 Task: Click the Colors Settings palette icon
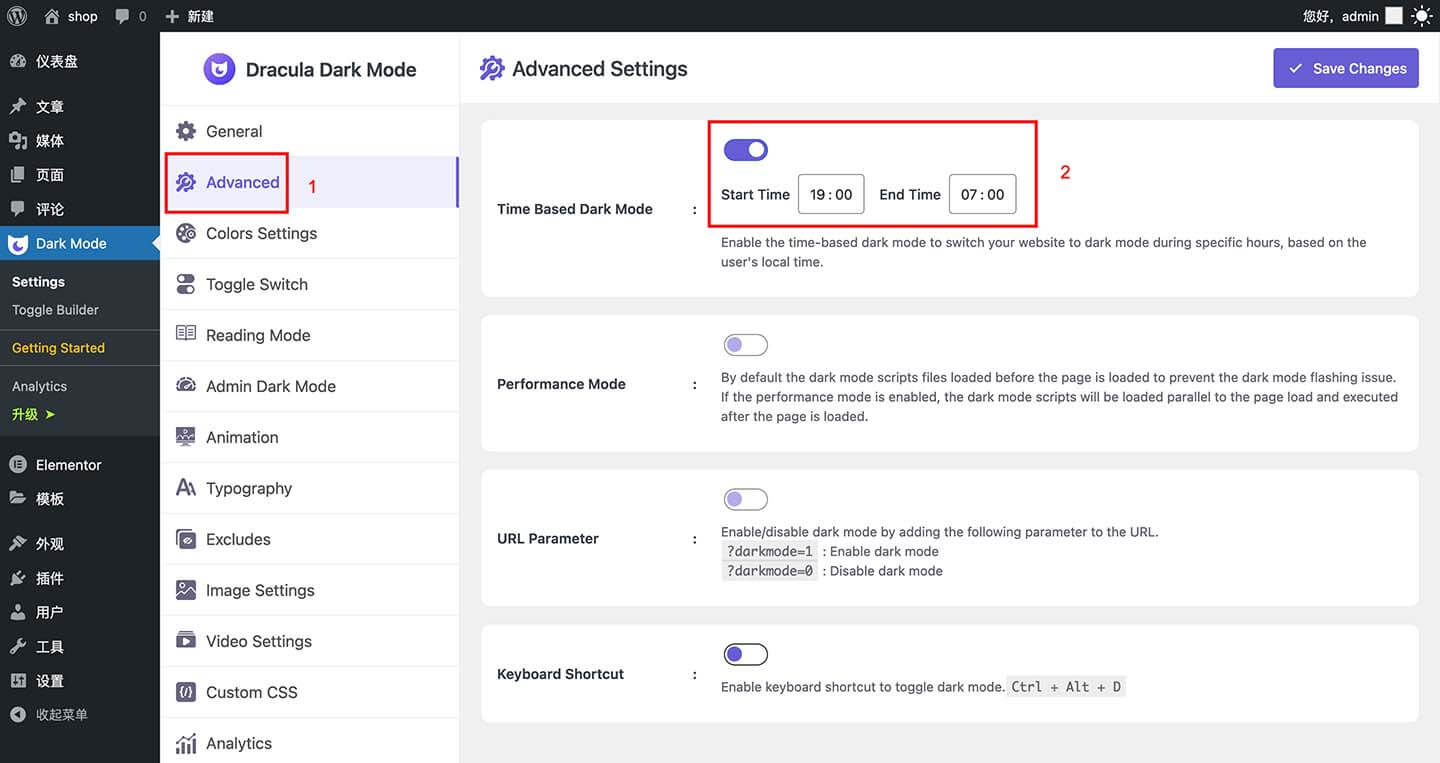(186, 233)
